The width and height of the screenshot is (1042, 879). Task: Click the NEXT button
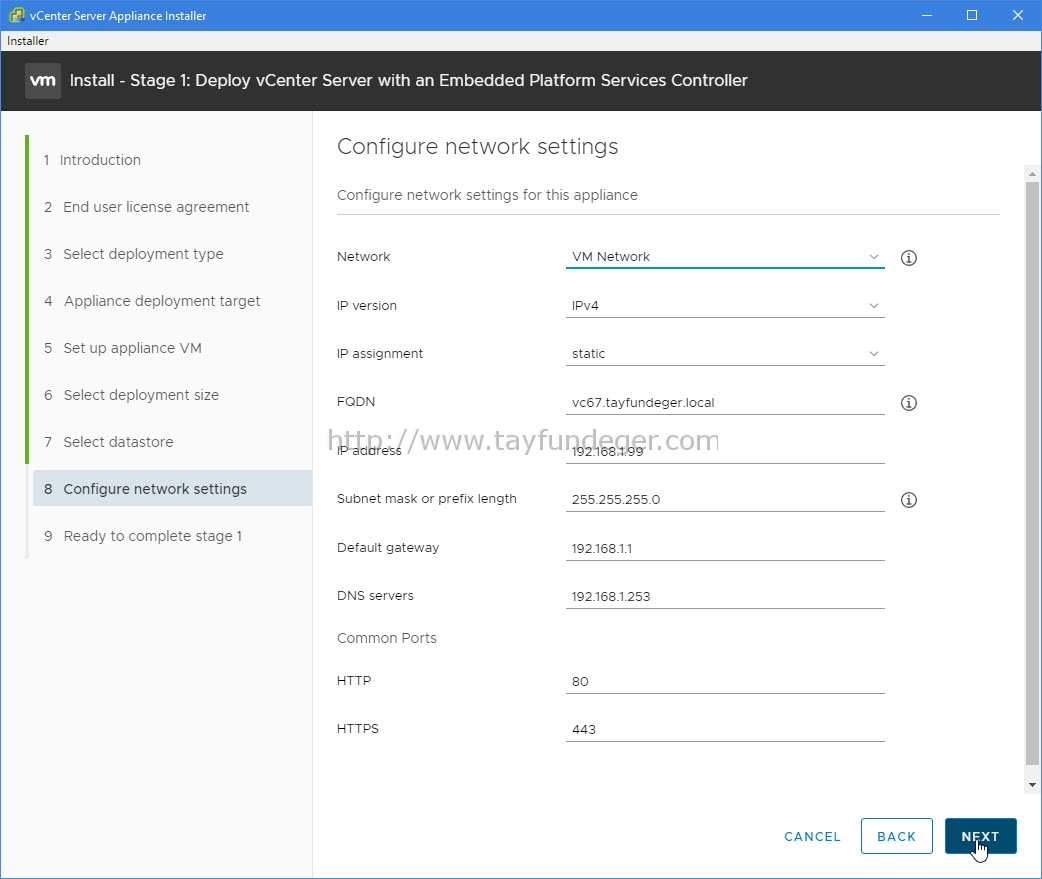[980, 836]
